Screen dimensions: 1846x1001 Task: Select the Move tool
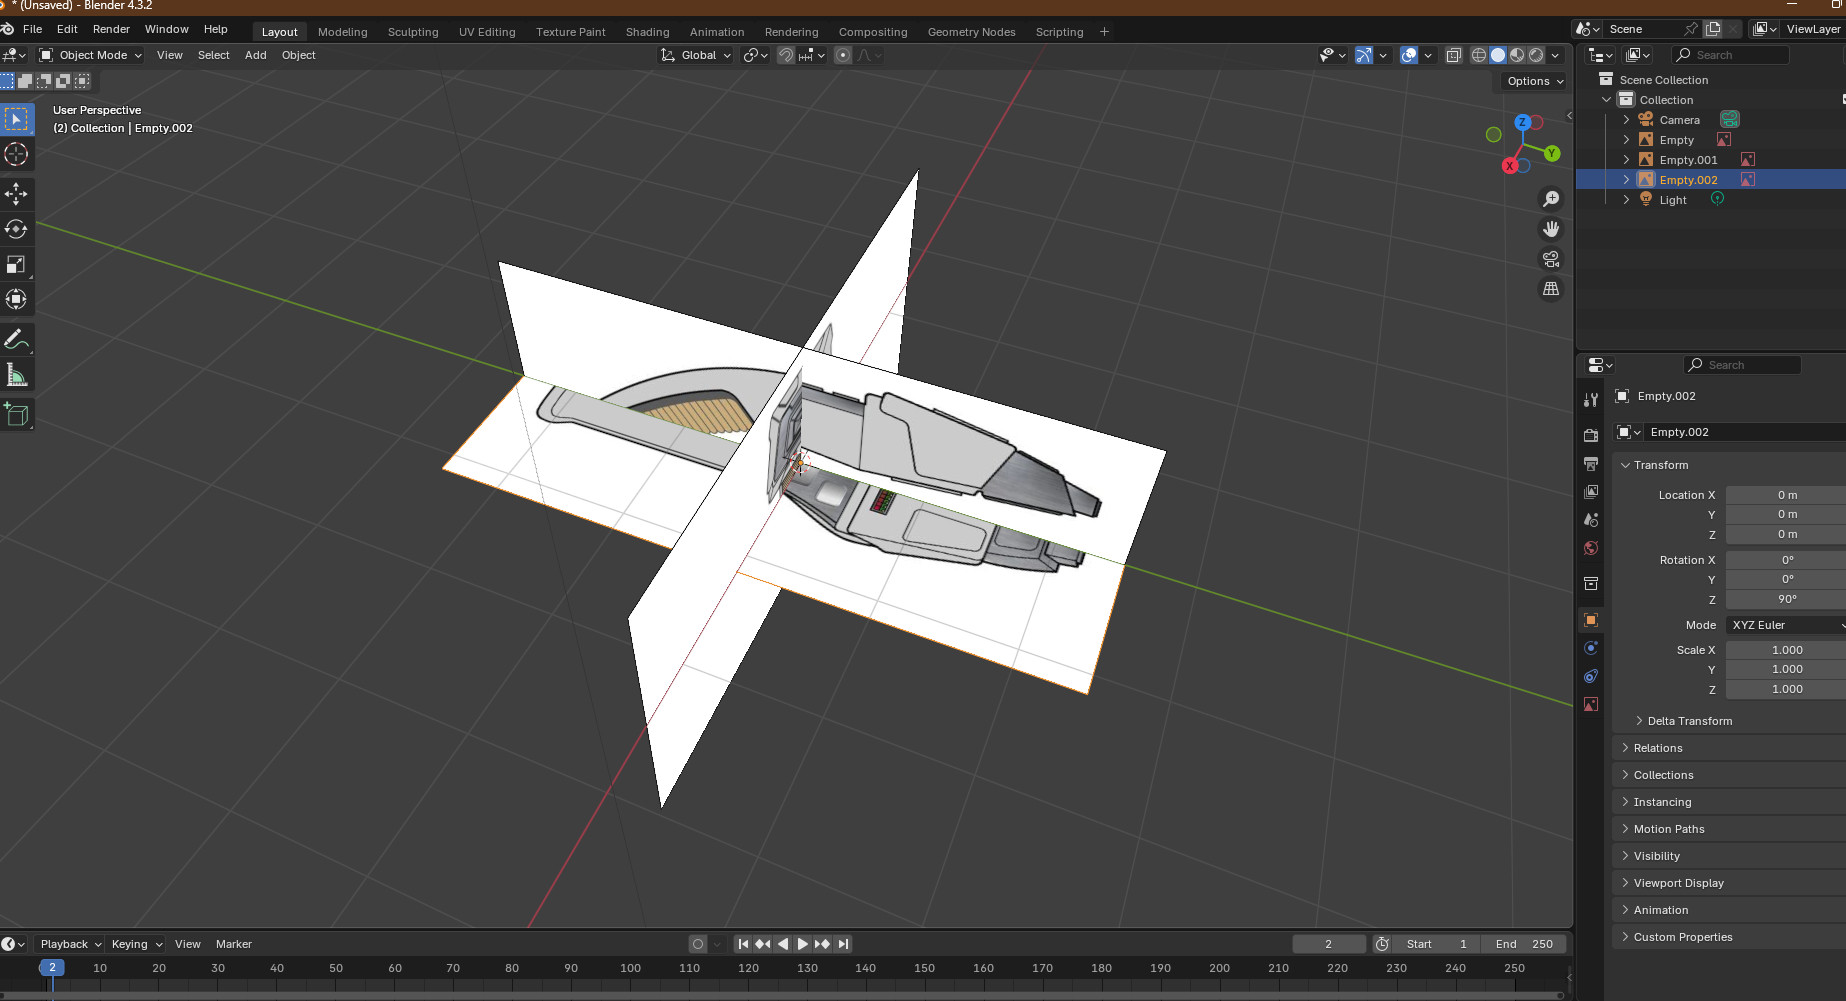click(x=16, y=193)
